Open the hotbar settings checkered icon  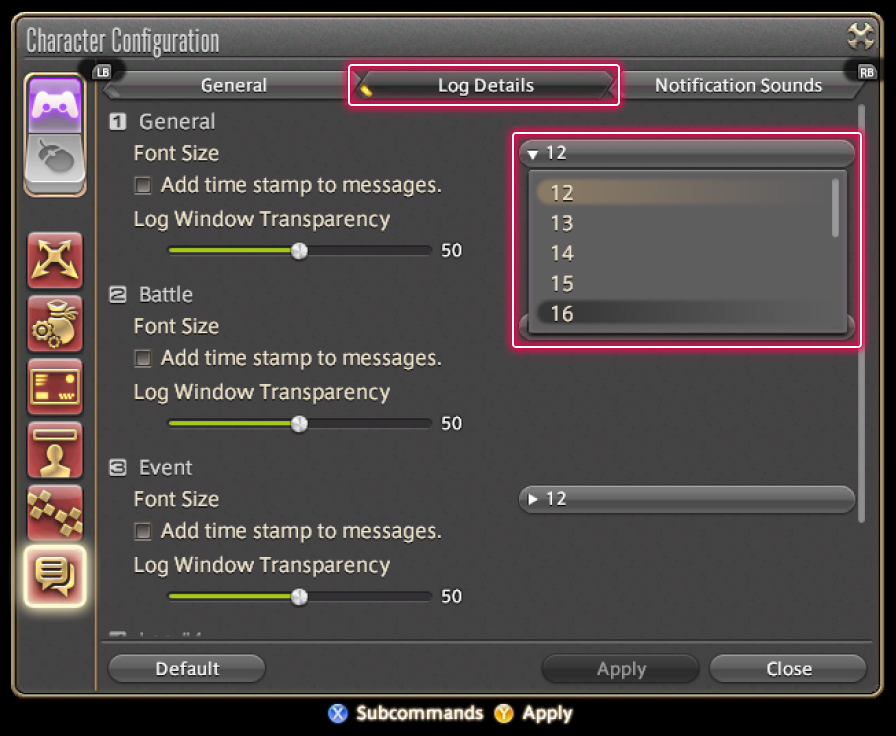[55, 513]
